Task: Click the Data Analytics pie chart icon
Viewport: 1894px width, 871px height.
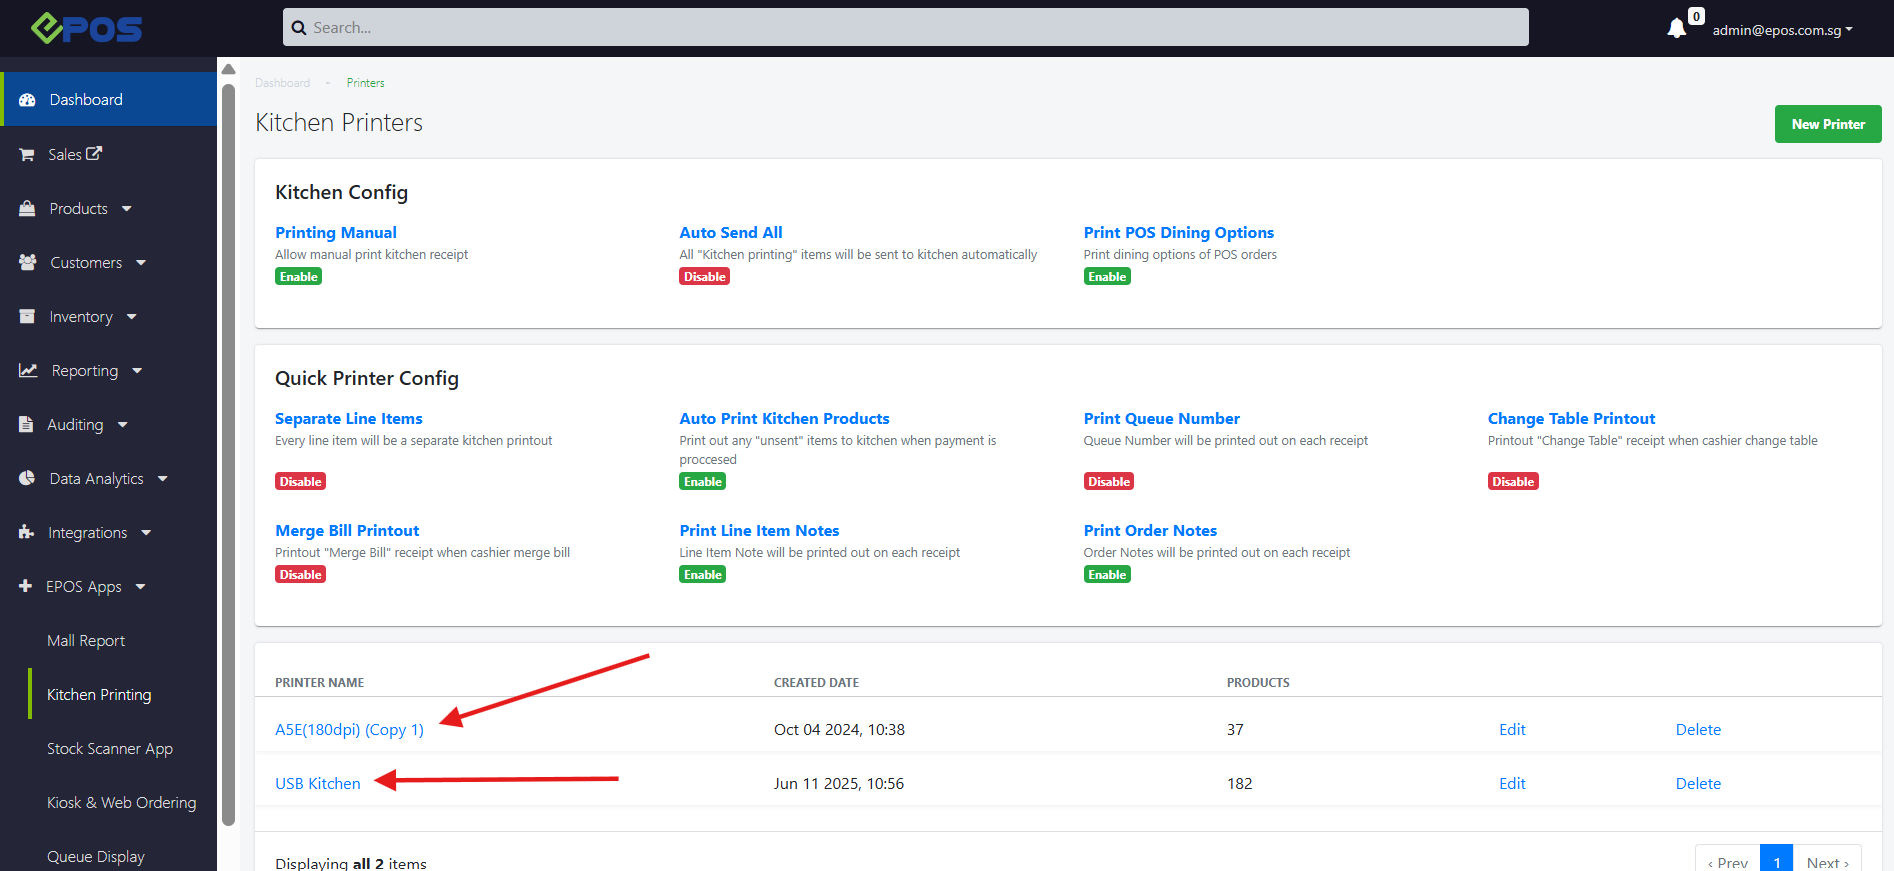Action: (27, 479)
